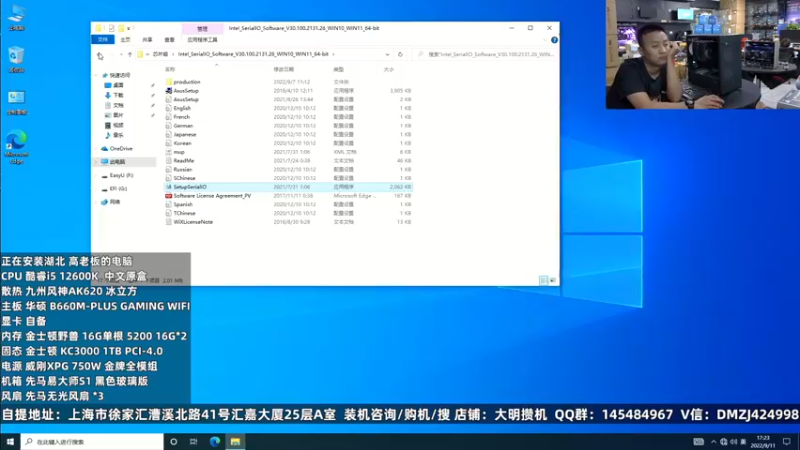This screenshot has width=800, height=450.
Task: Click File Explorer taskbar button
Action: pos(235,442)
